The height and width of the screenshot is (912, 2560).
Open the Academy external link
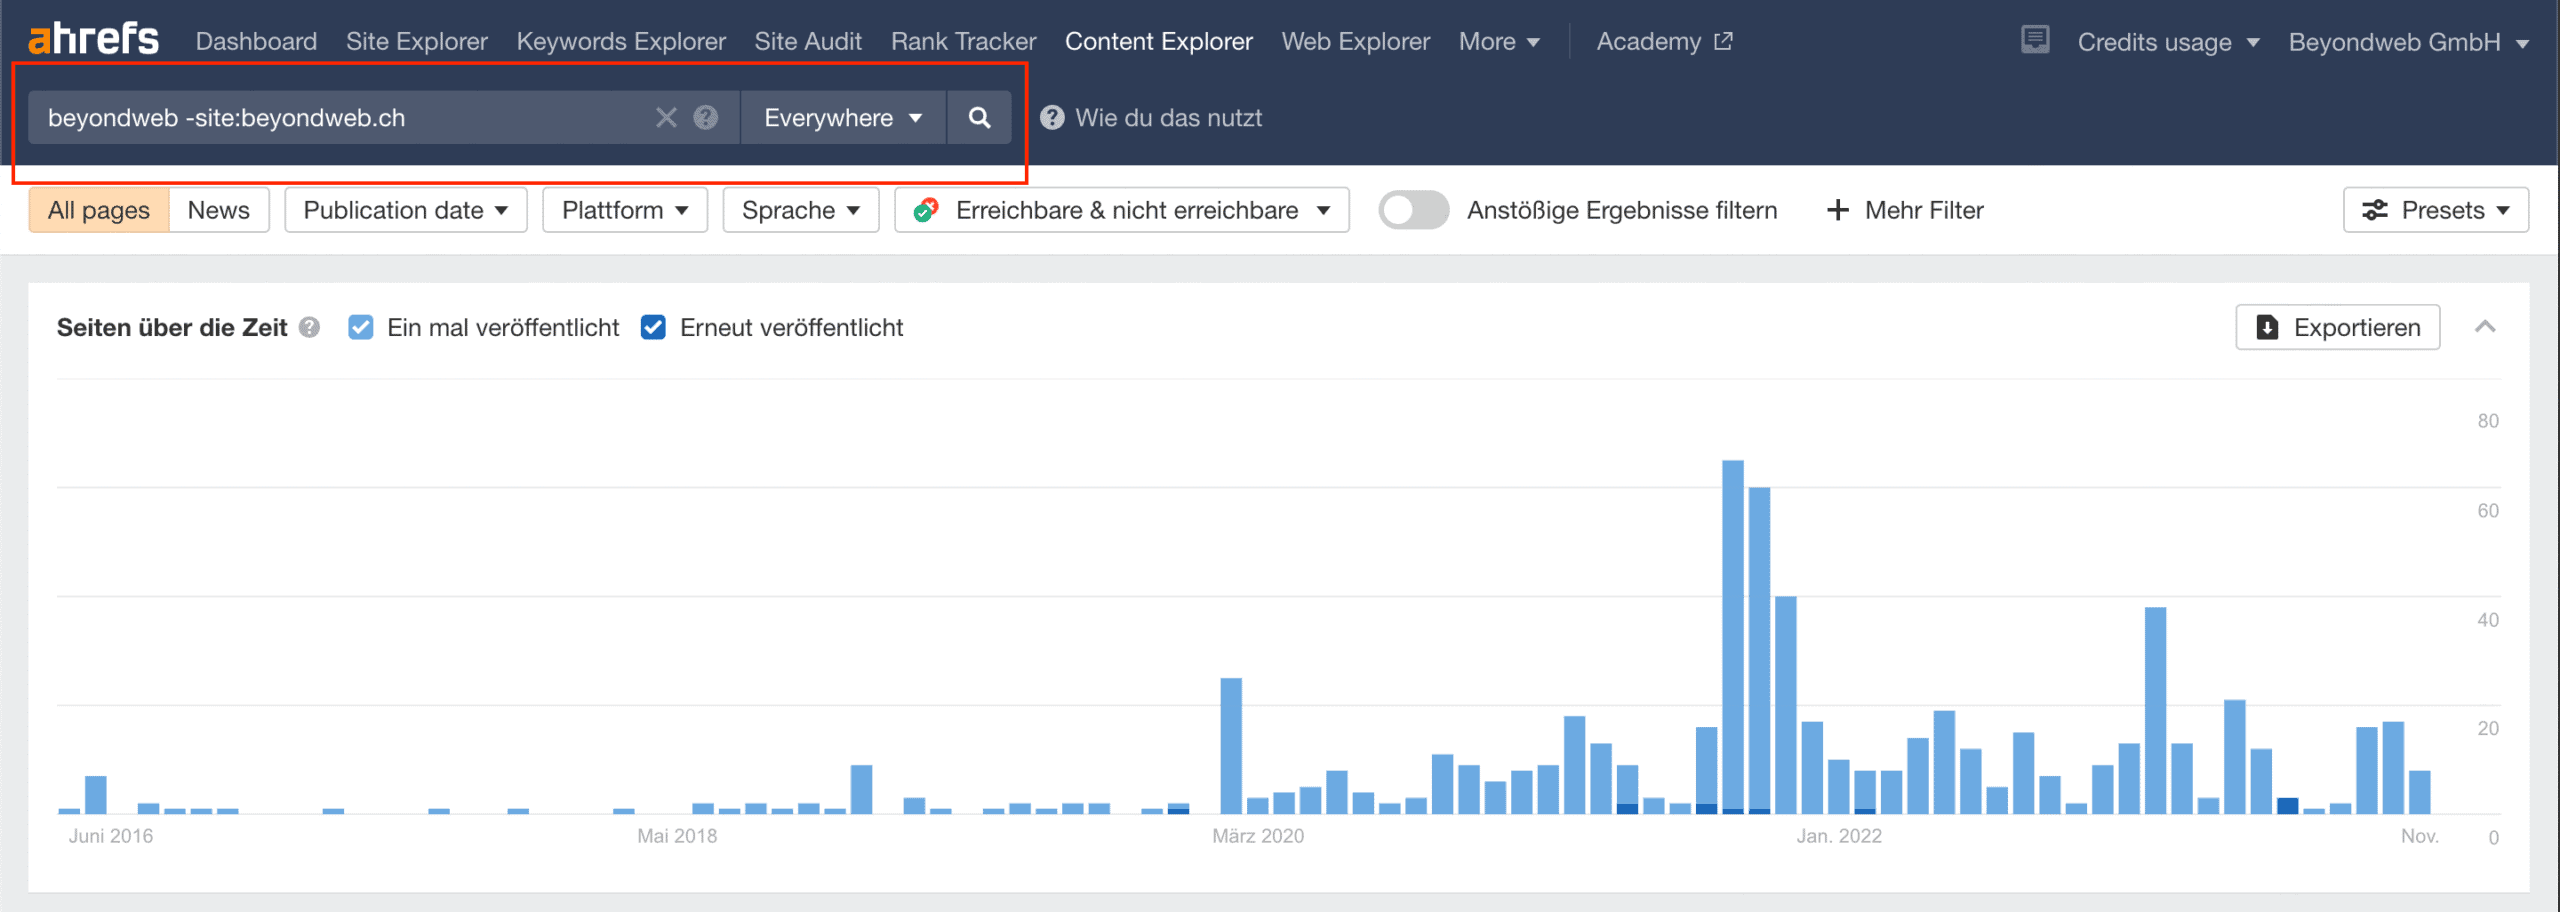(x=1663, y=41)
